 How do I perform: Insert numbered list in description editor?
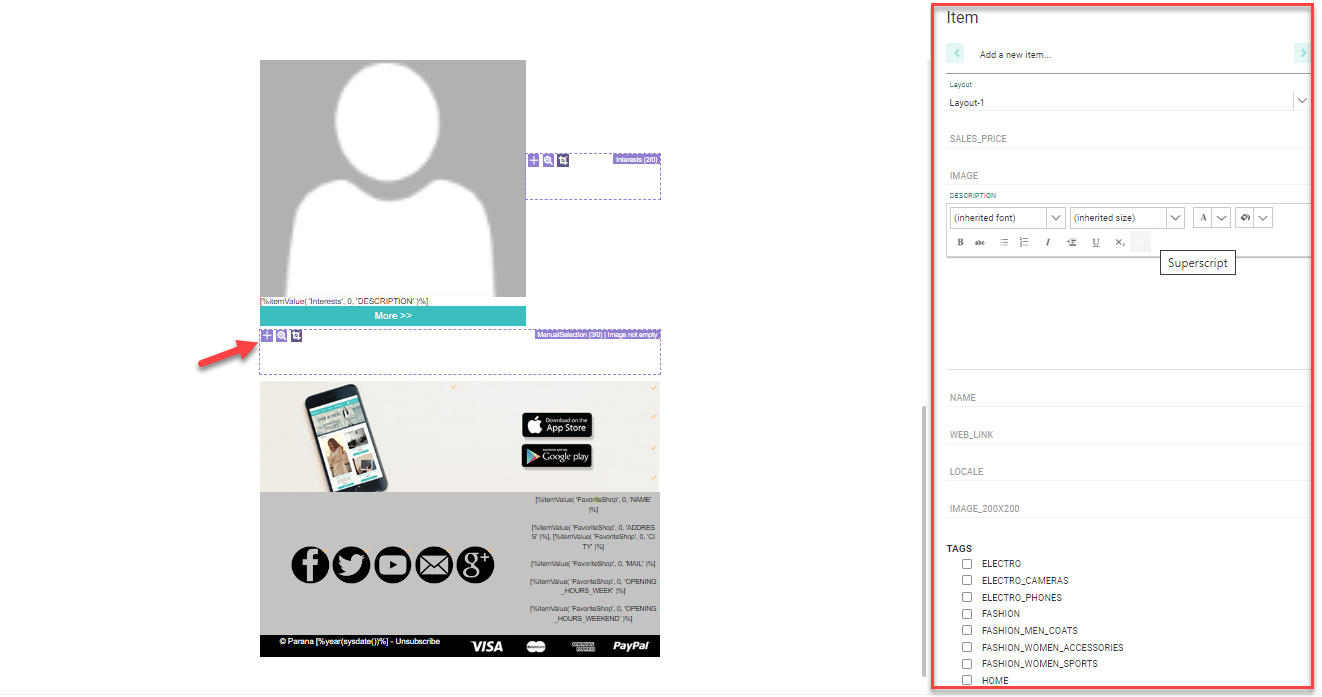1024,242
